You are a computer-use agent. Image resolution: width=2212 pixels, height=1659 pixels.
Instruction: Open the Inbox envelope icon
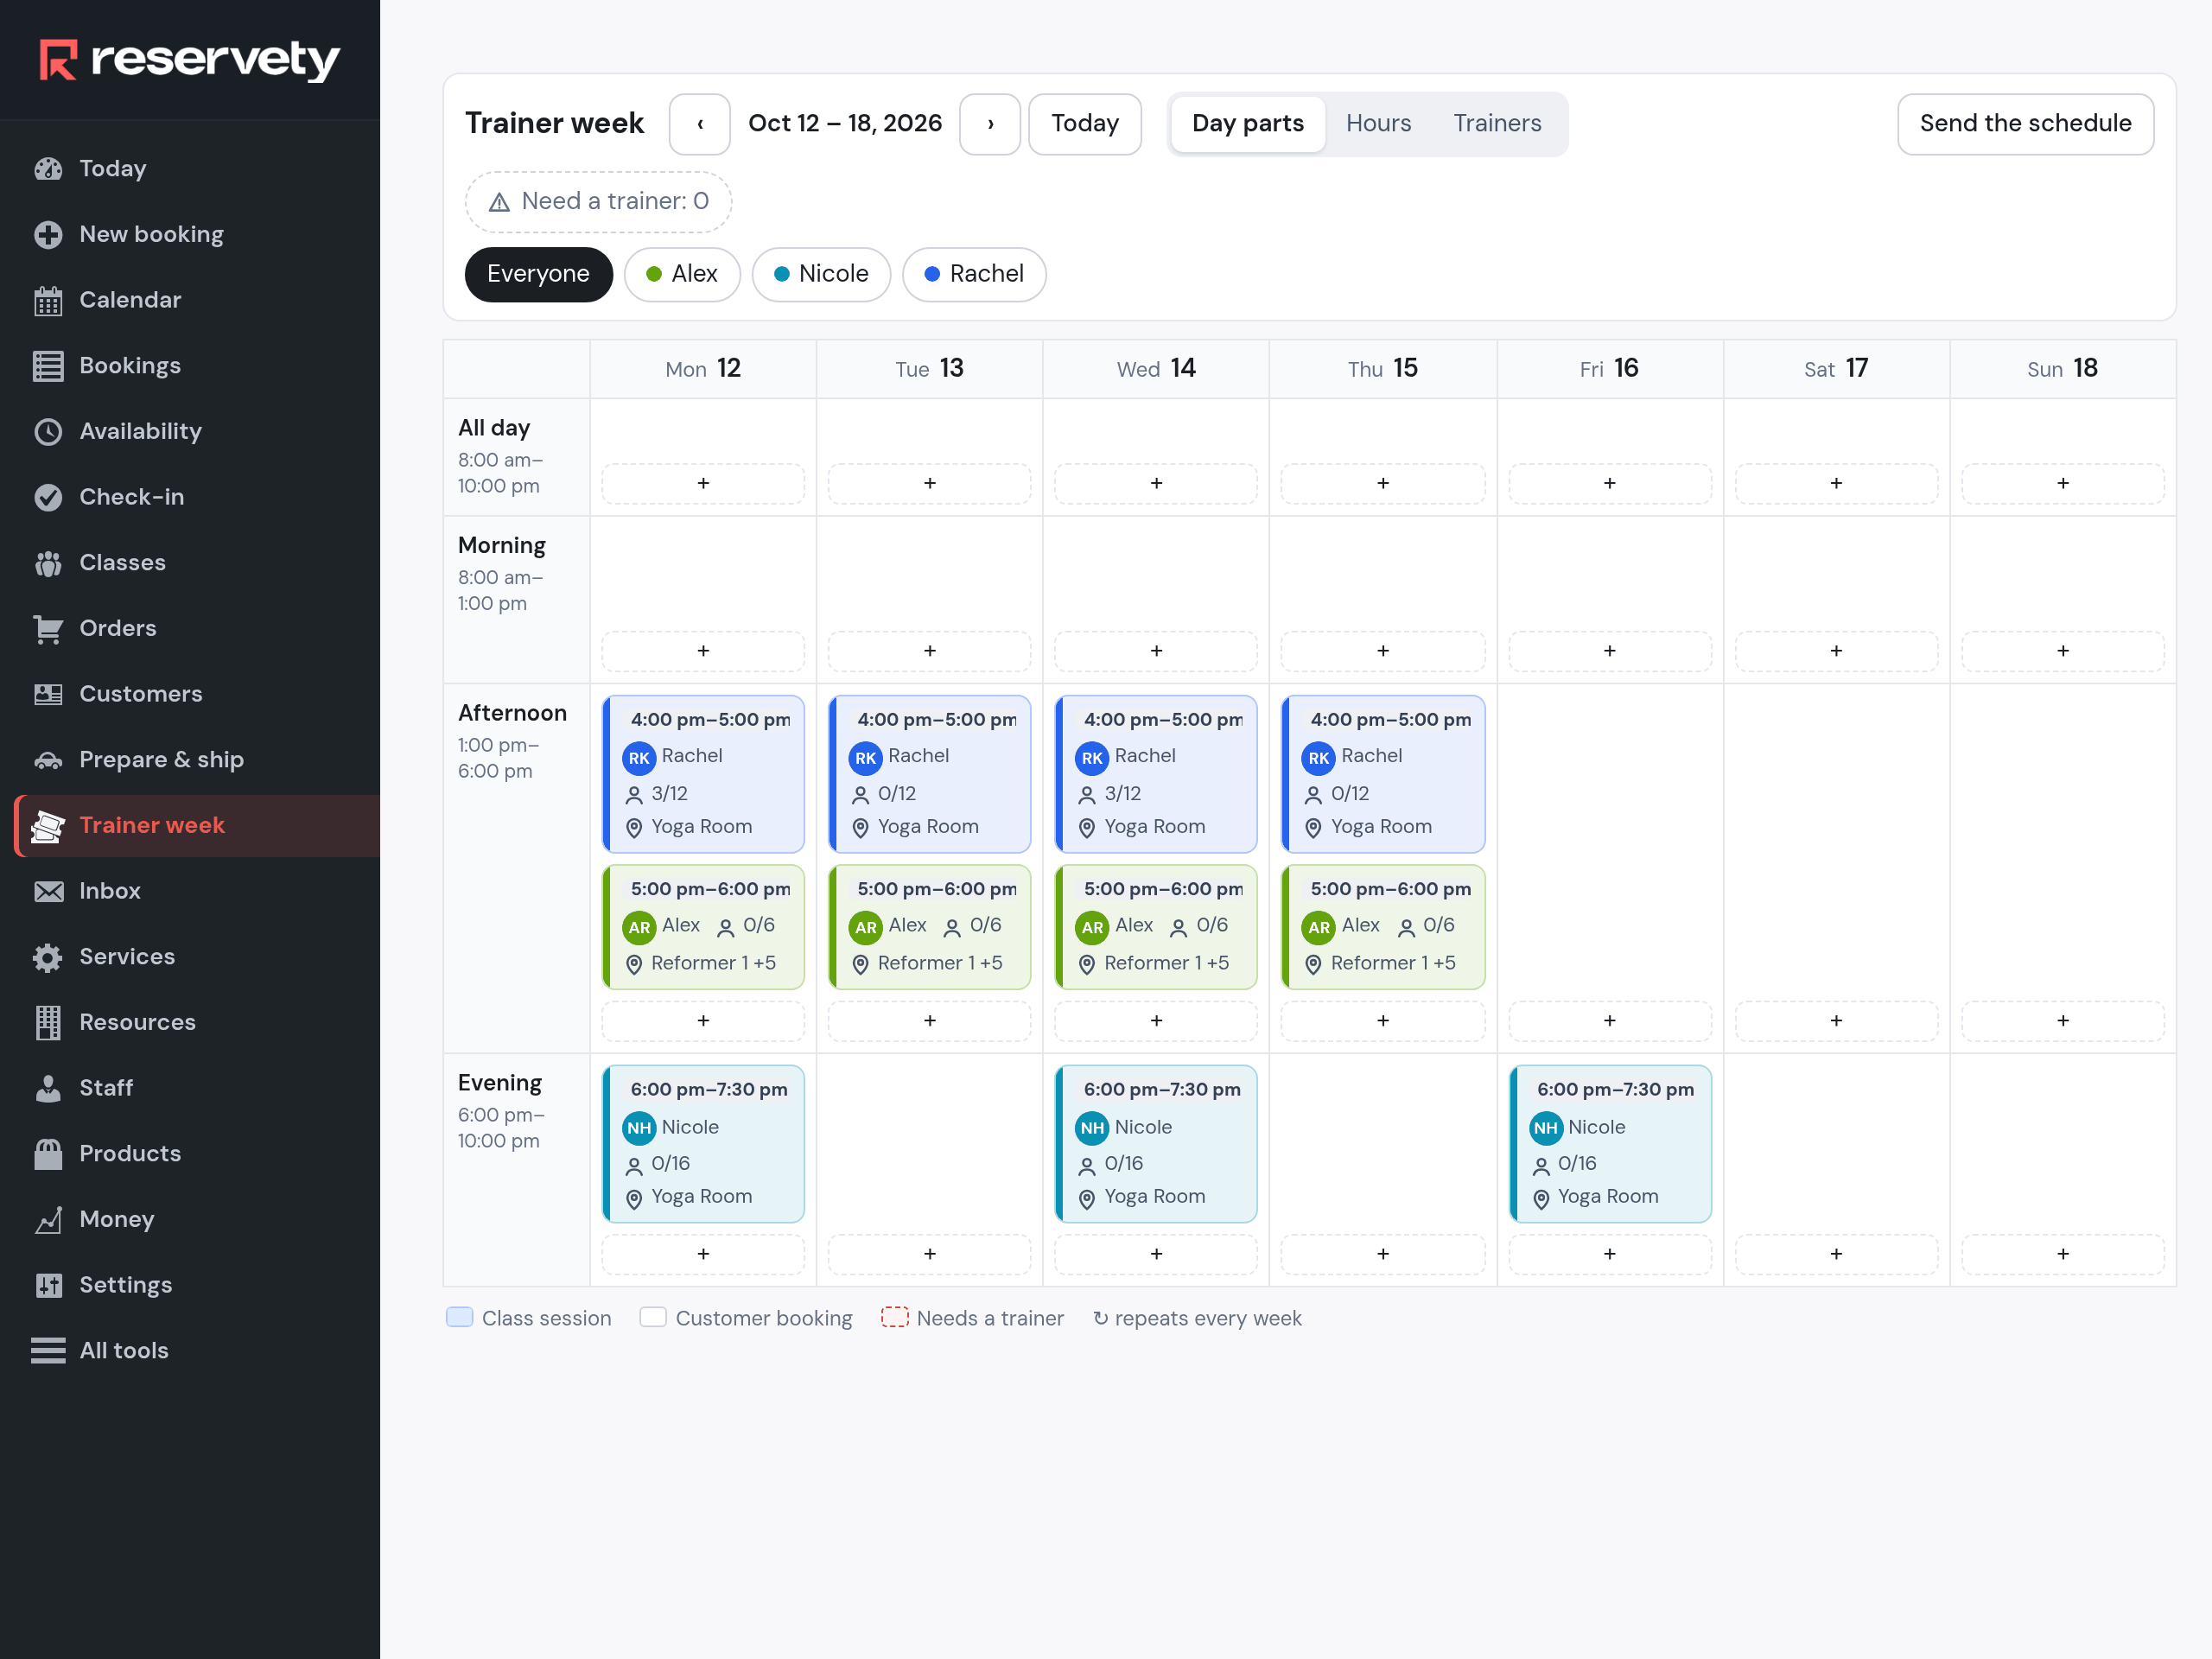tap(48, 891)
